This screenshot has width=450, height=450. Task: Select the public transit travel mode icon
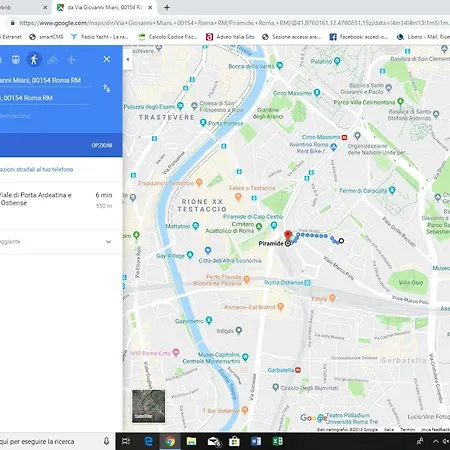tap(15, 60)
